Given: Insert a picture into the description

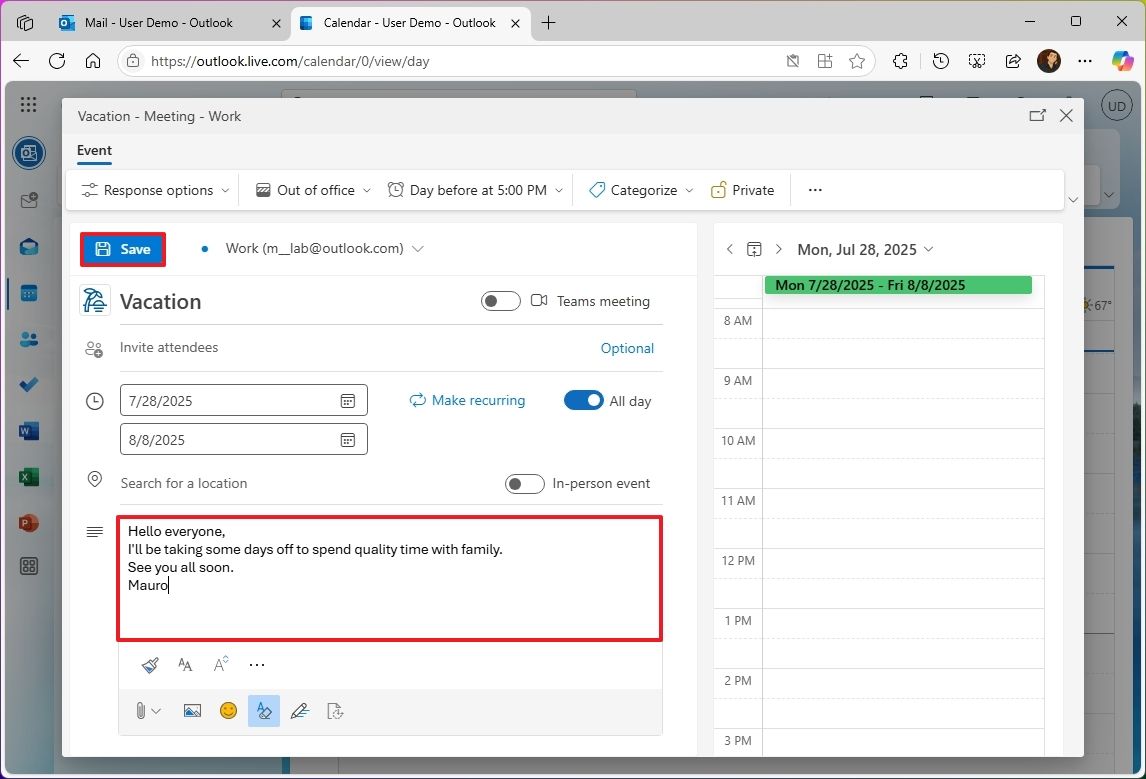Looking at the screenshot, I should click(192, 710).
